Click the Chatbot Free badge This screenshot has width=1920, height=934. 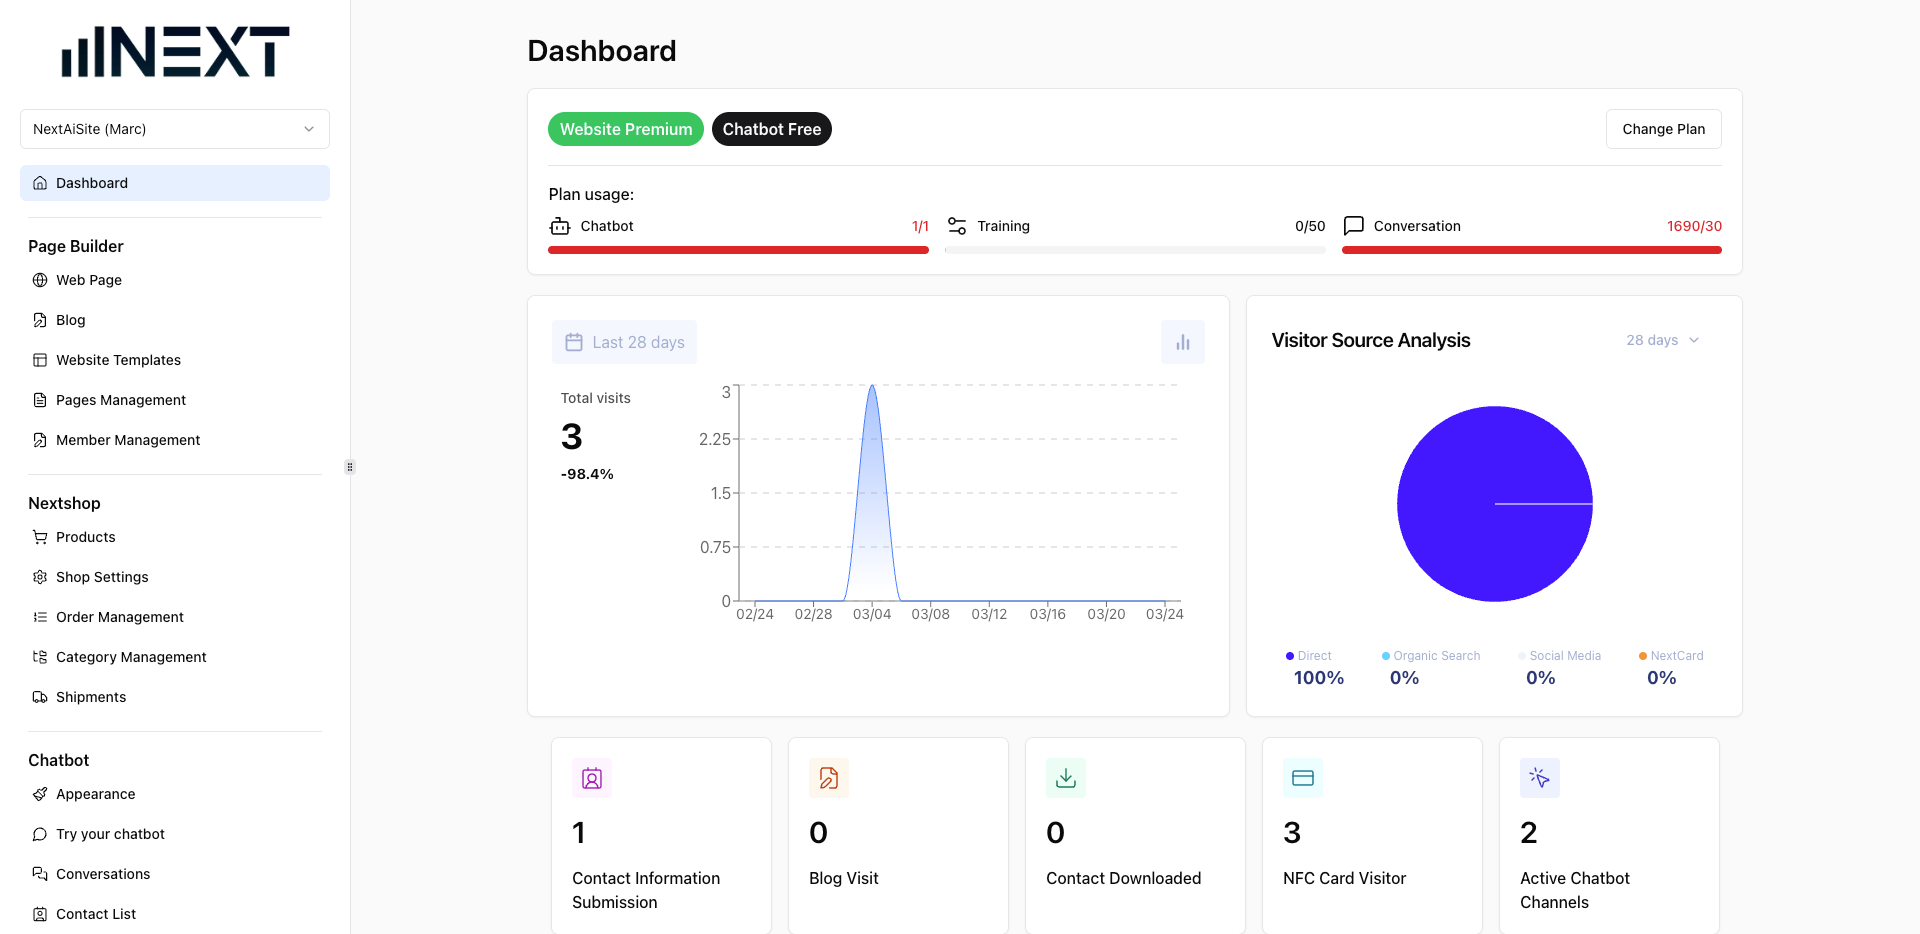pos(771,129)
